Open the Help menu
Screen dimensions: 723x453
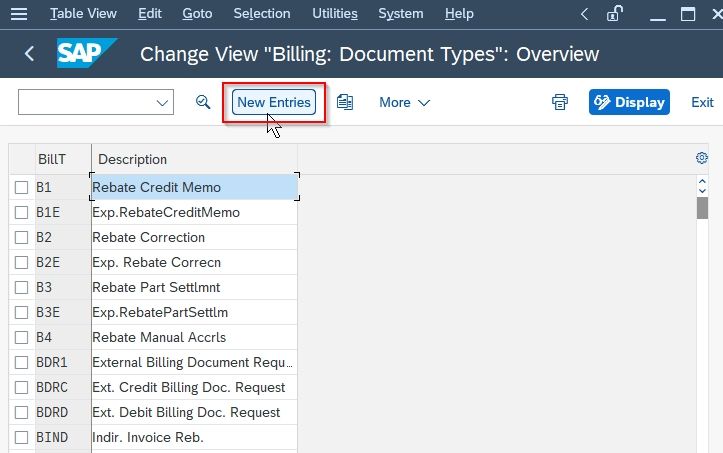pyautogui.click(x=459, y=14)
